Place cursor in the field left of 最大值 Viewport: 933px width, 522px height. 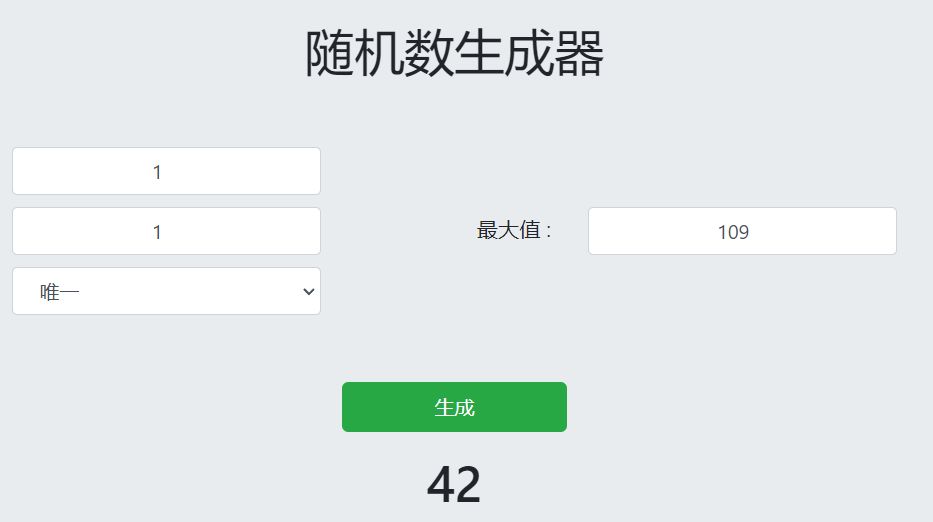point(166,231)
